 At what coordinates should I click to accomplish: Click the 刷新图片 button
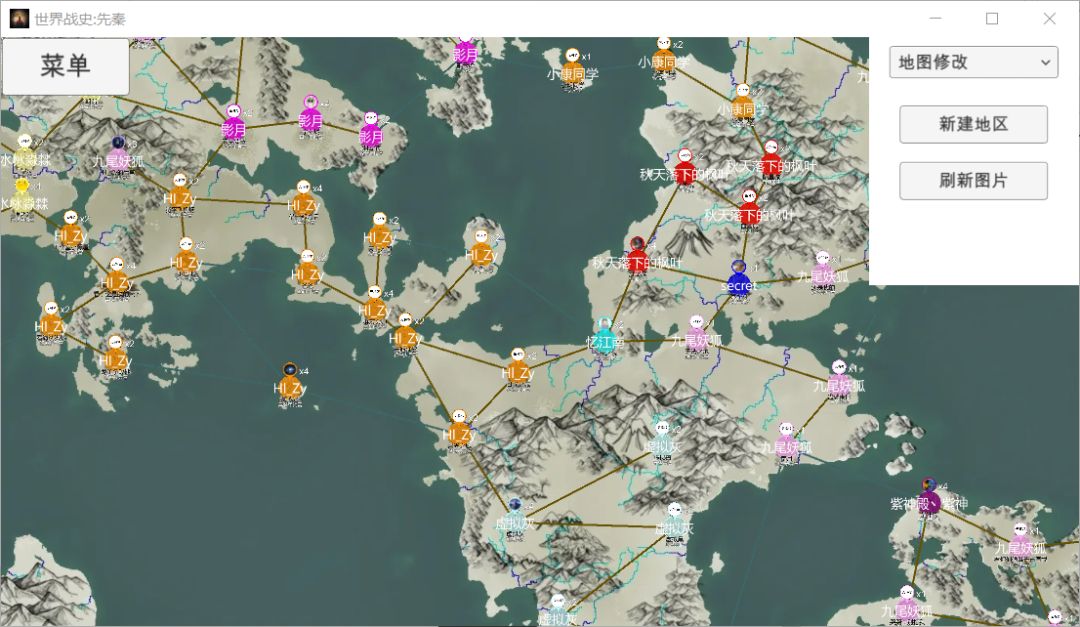click(973, 181)
